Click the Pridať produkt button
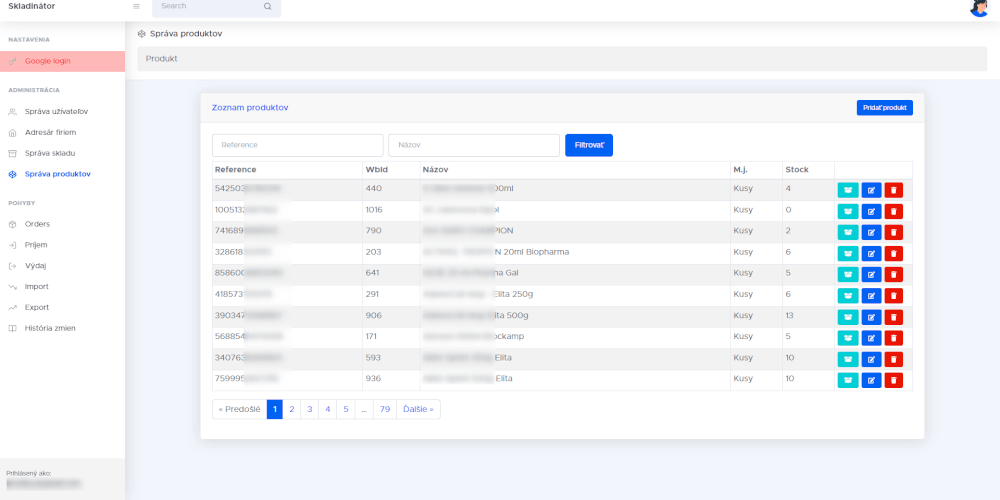Screen dimensions: 1000x500 (884, 108)
